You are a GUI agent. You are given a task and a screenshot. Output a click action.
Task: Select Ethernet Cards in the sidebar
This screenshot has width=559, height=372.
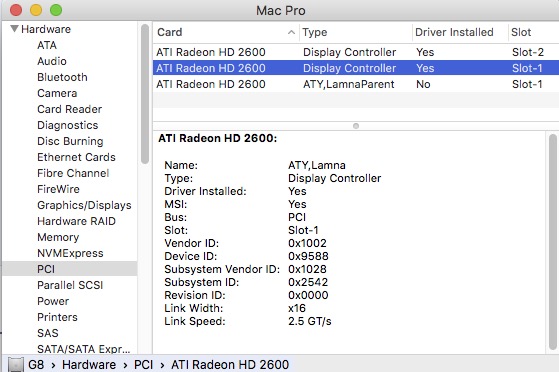click(x=76, y=157)
